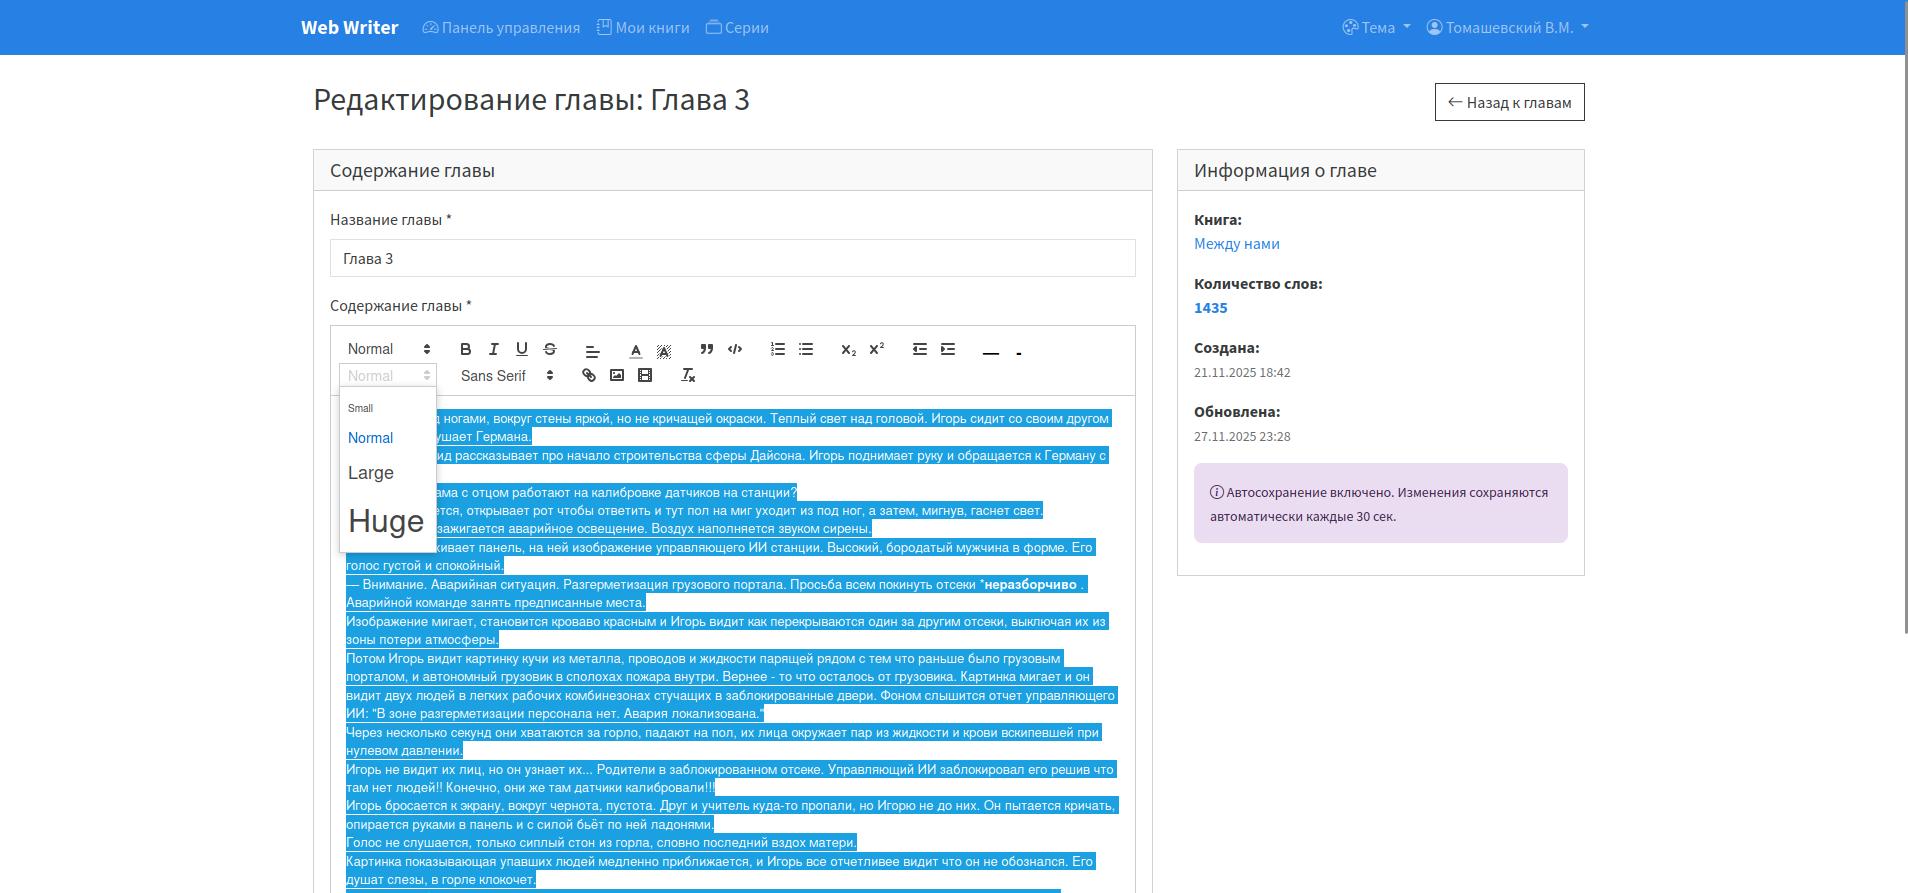The image size is (1908, 893).
Task: Open the Sans Serif font dropdown
Action: (x=507, y=376)
